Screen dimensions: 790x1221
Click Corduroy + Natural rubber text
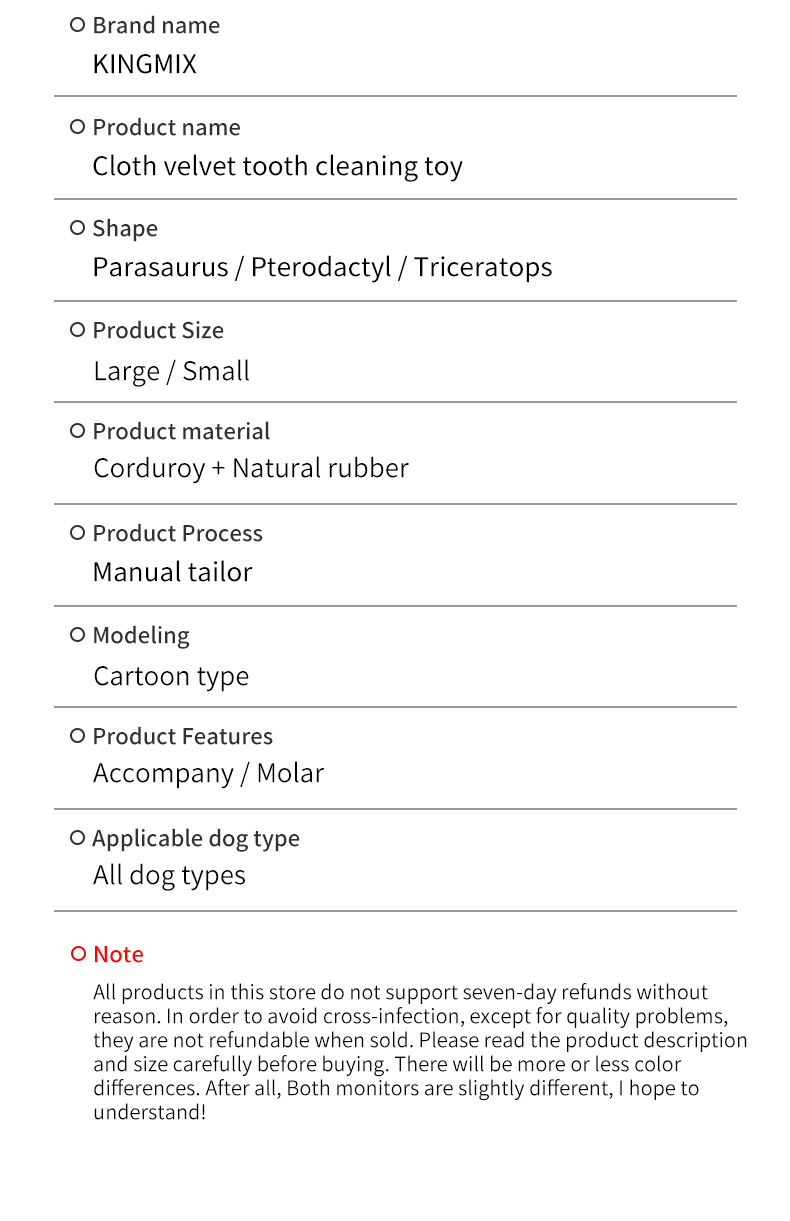coord(251,469)
